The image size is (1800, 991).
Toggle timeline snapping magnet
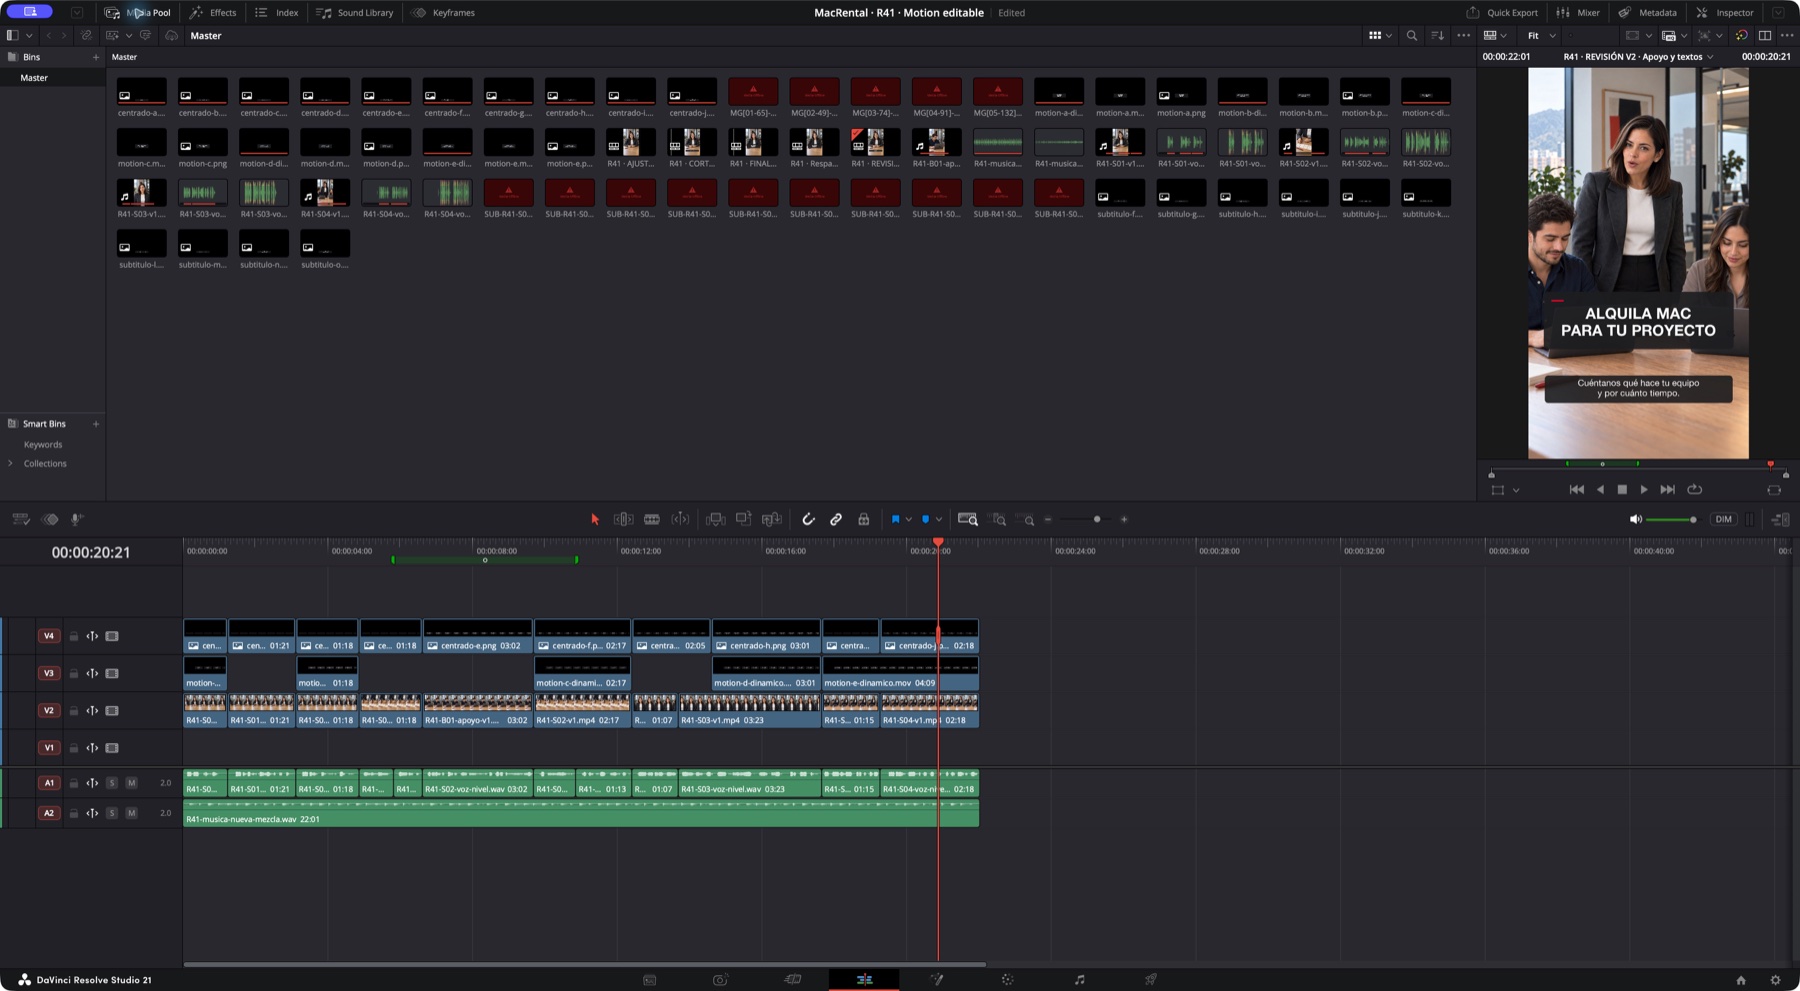coord(808,519)
